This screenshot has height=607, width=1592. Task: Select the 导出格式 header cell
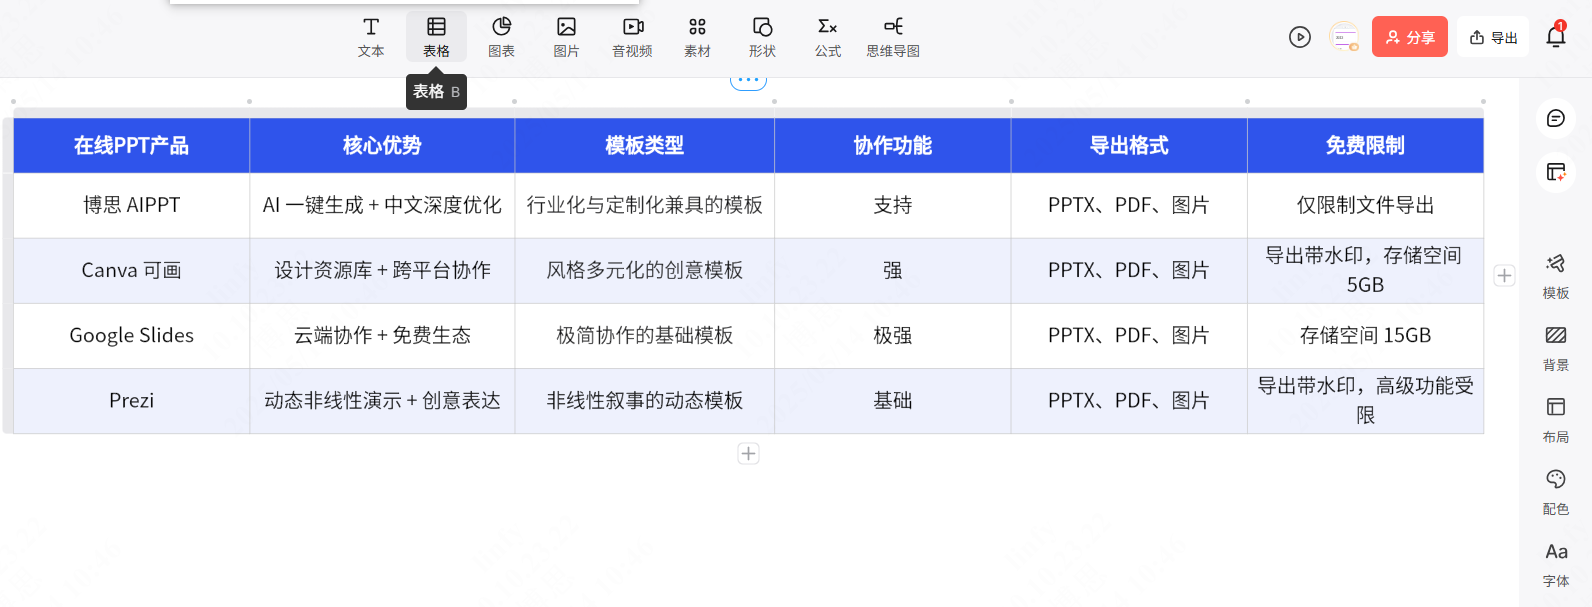coord(1129,145)
